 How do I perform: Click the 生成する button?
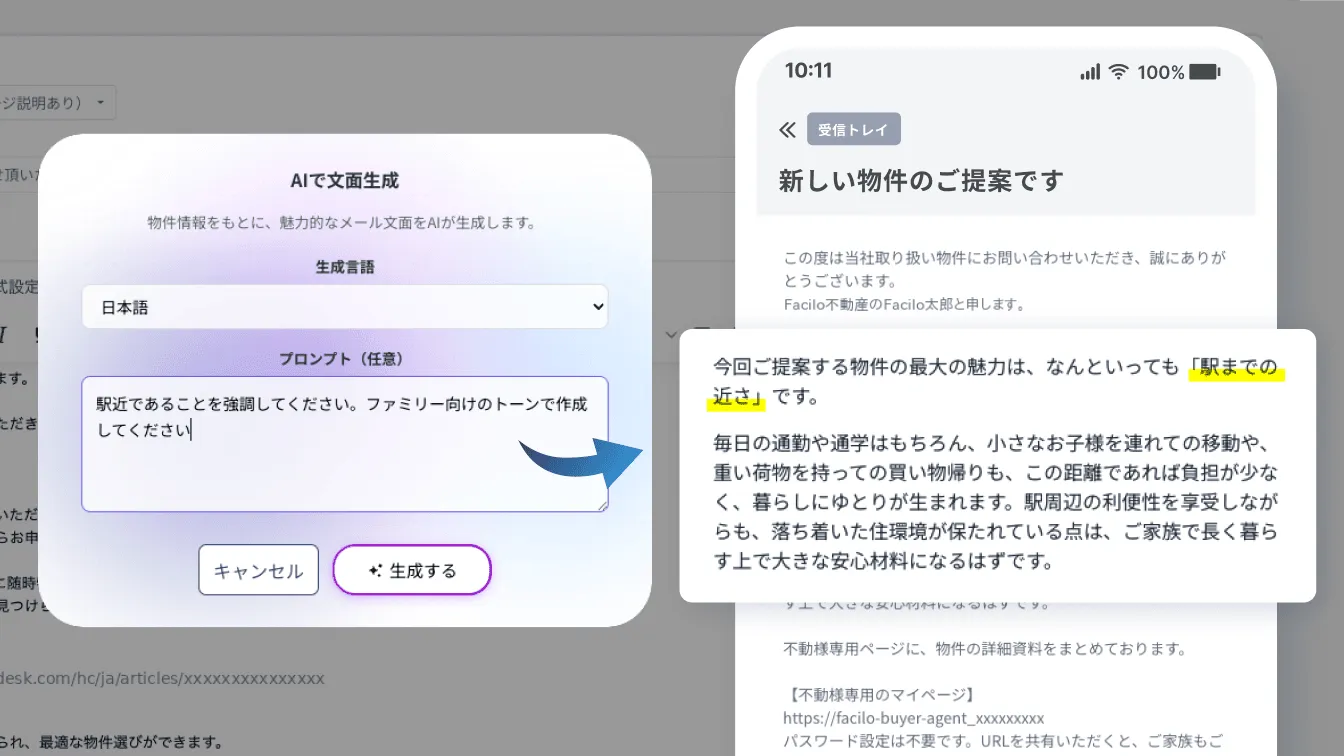click(412, 570)
